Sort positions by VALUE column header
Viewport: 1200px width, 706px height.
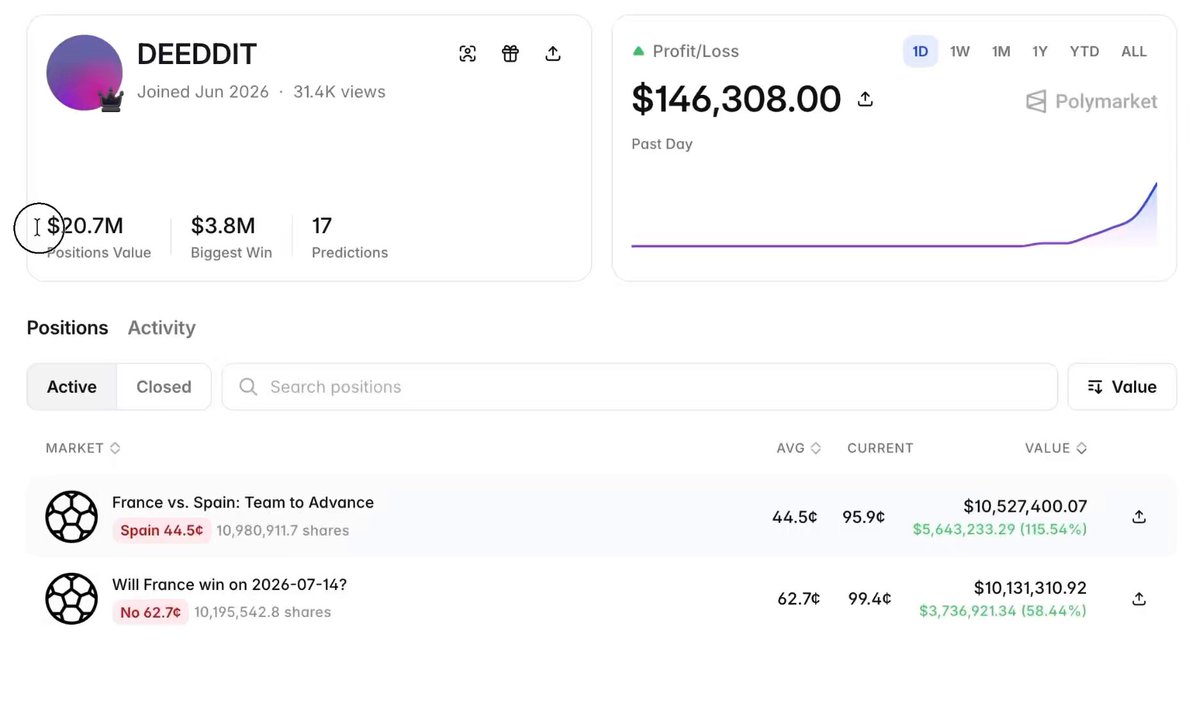pyautogui.click(x=1056, y=448)
